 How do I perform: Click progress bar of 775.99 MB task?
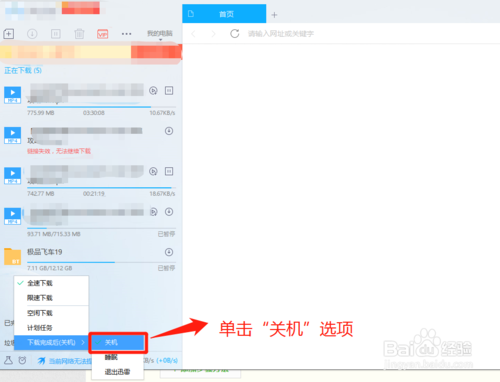101,107
